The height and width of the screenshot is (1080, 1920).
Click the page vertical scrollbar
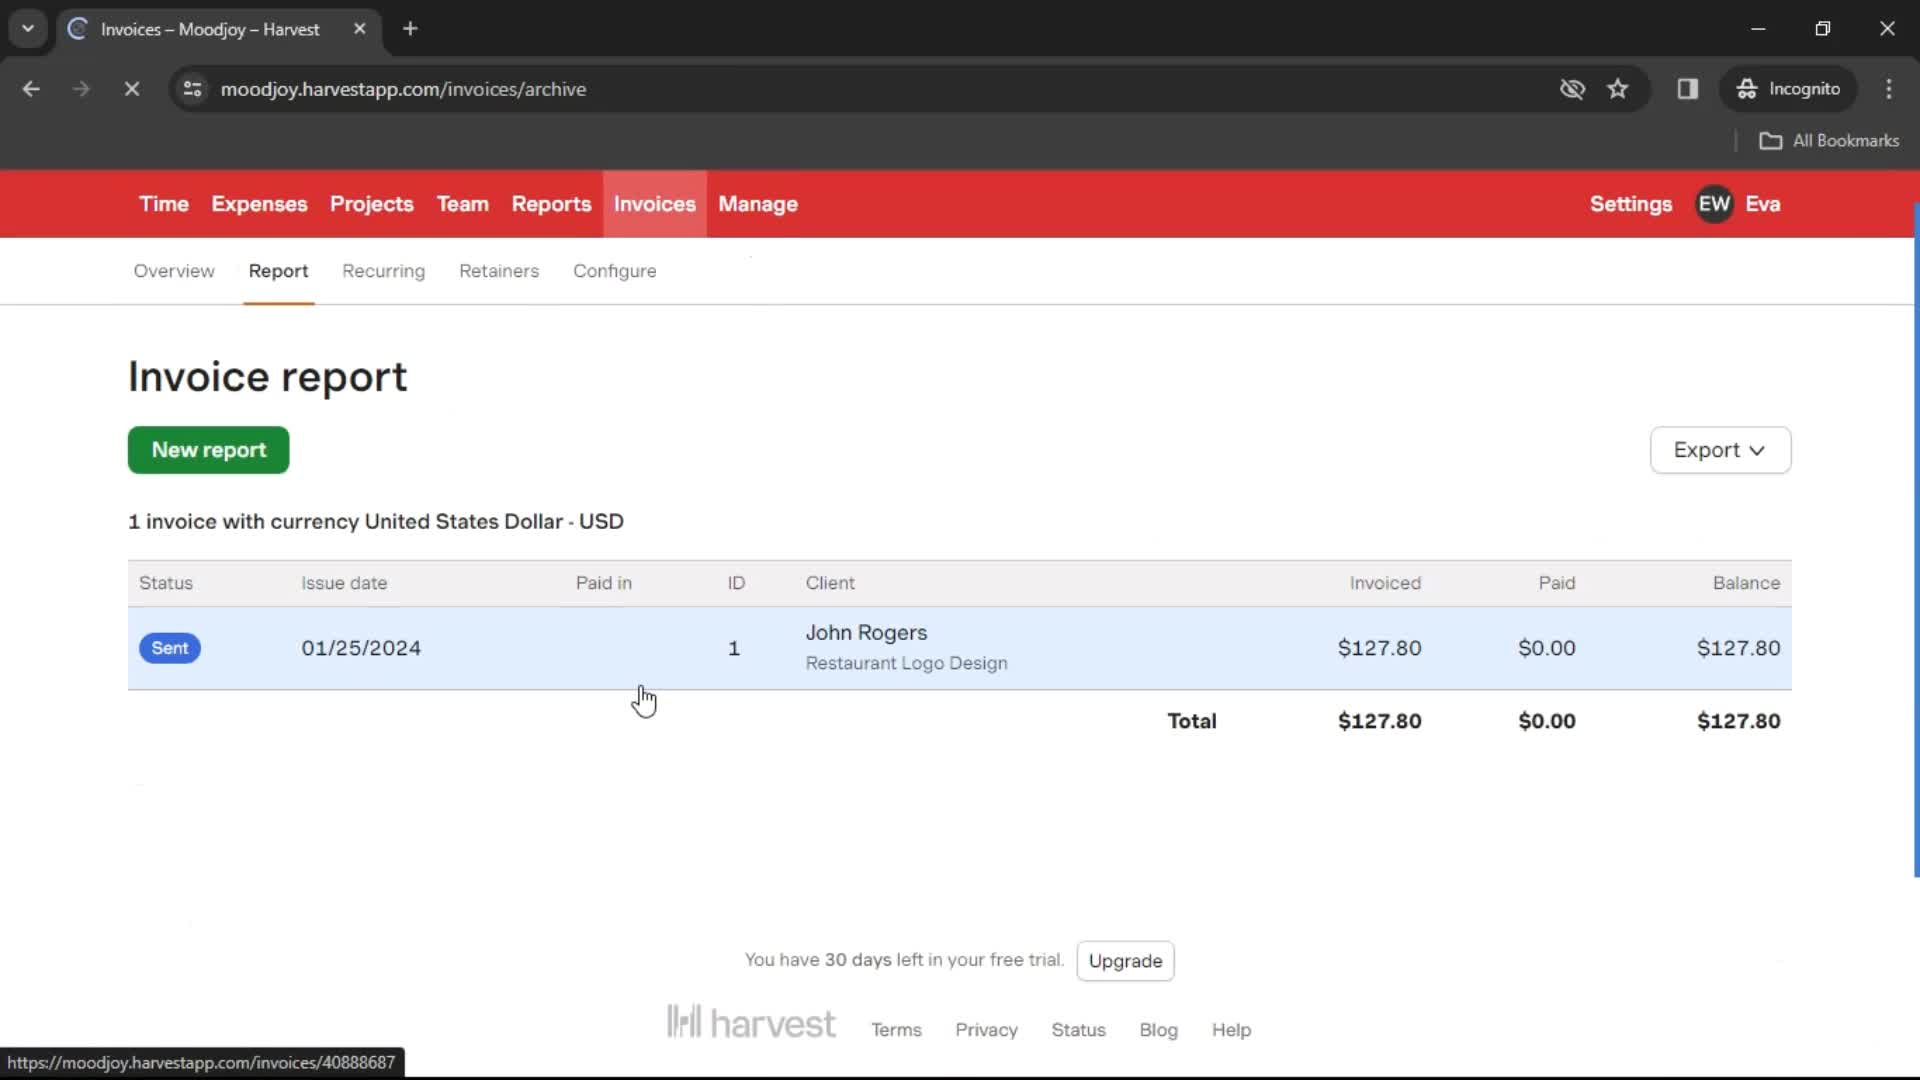pos(1916,540)
